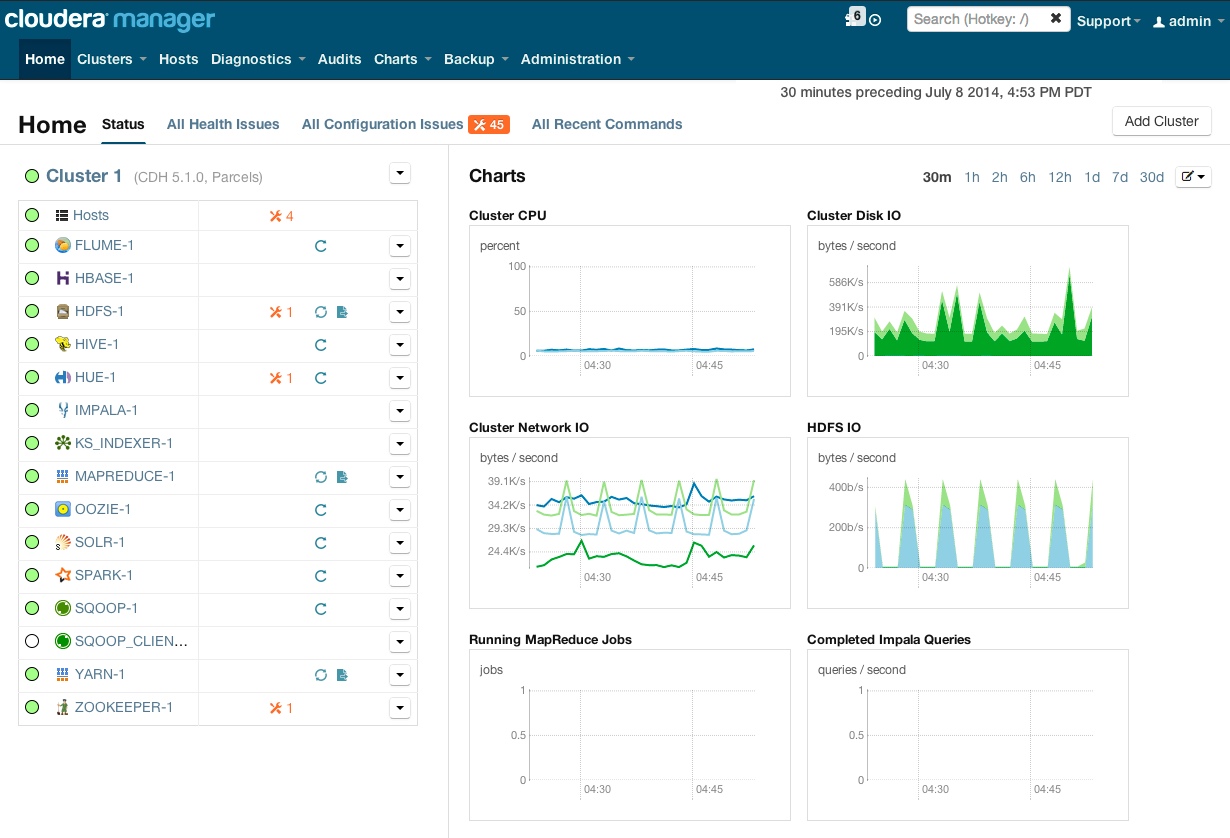Click the restart icon in the SPARK-1 row
The height and width of the screenshot is (838, 1230).
(321, 576)
